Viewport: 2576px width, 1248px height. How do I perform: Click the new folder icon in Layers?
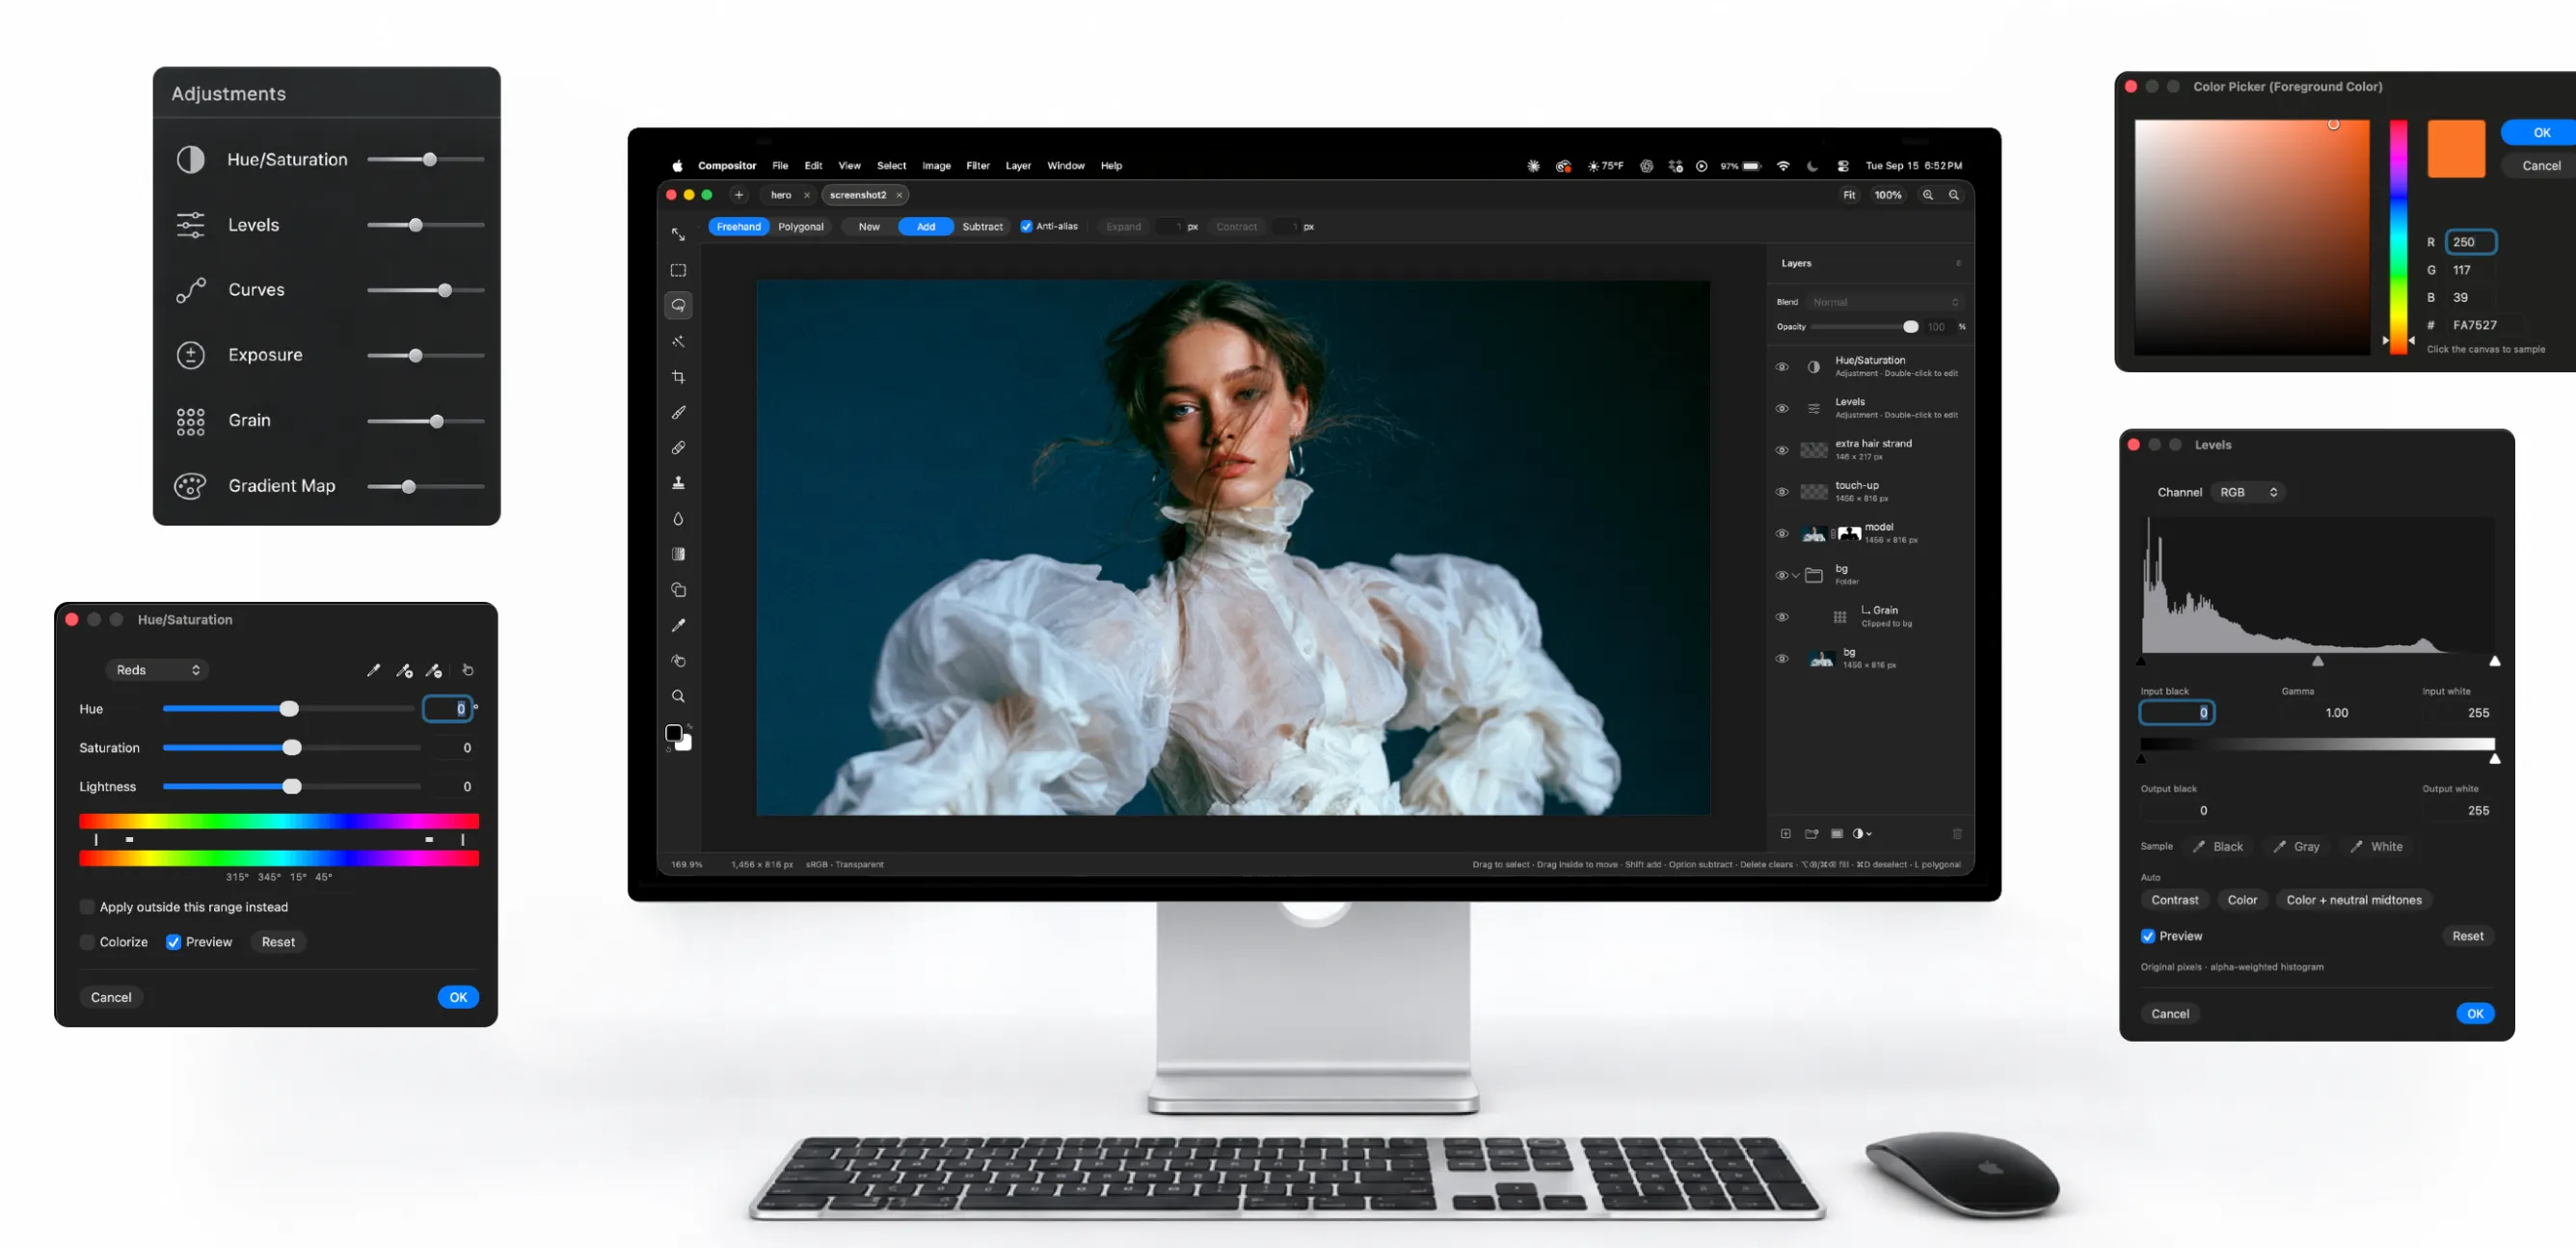coord(1811,833)
